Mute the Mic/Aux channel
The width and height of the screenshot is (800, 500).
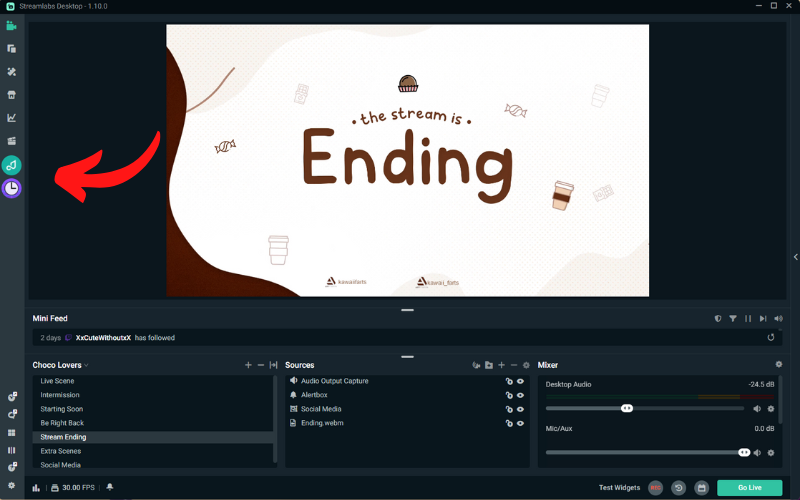click(x=757, y=452)
